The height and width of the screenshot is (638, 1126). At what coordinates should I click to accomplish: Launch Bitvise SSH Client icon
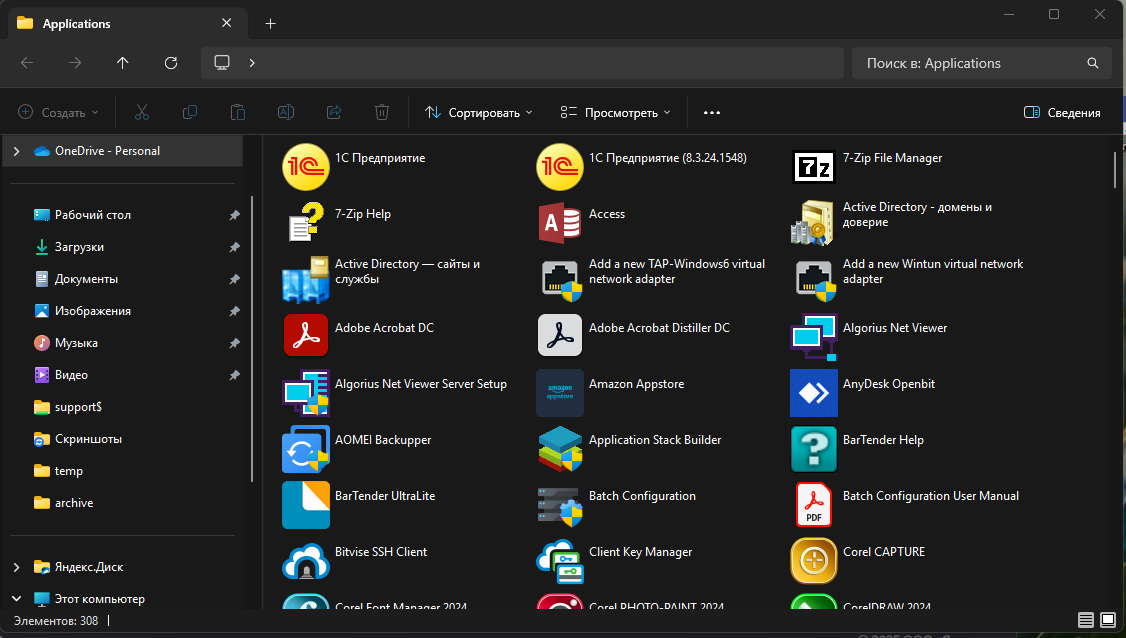click(x=306, y=560)
